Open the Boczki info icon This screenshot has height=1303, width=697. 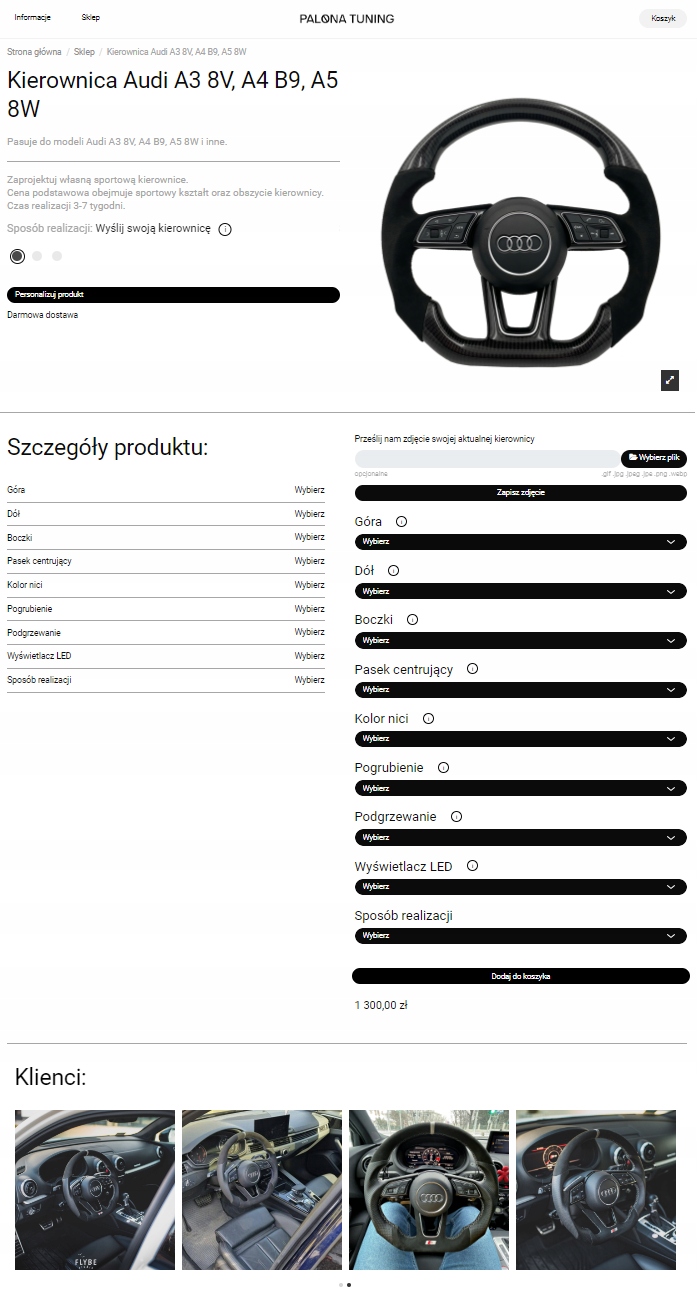click(x=412, y=620)
